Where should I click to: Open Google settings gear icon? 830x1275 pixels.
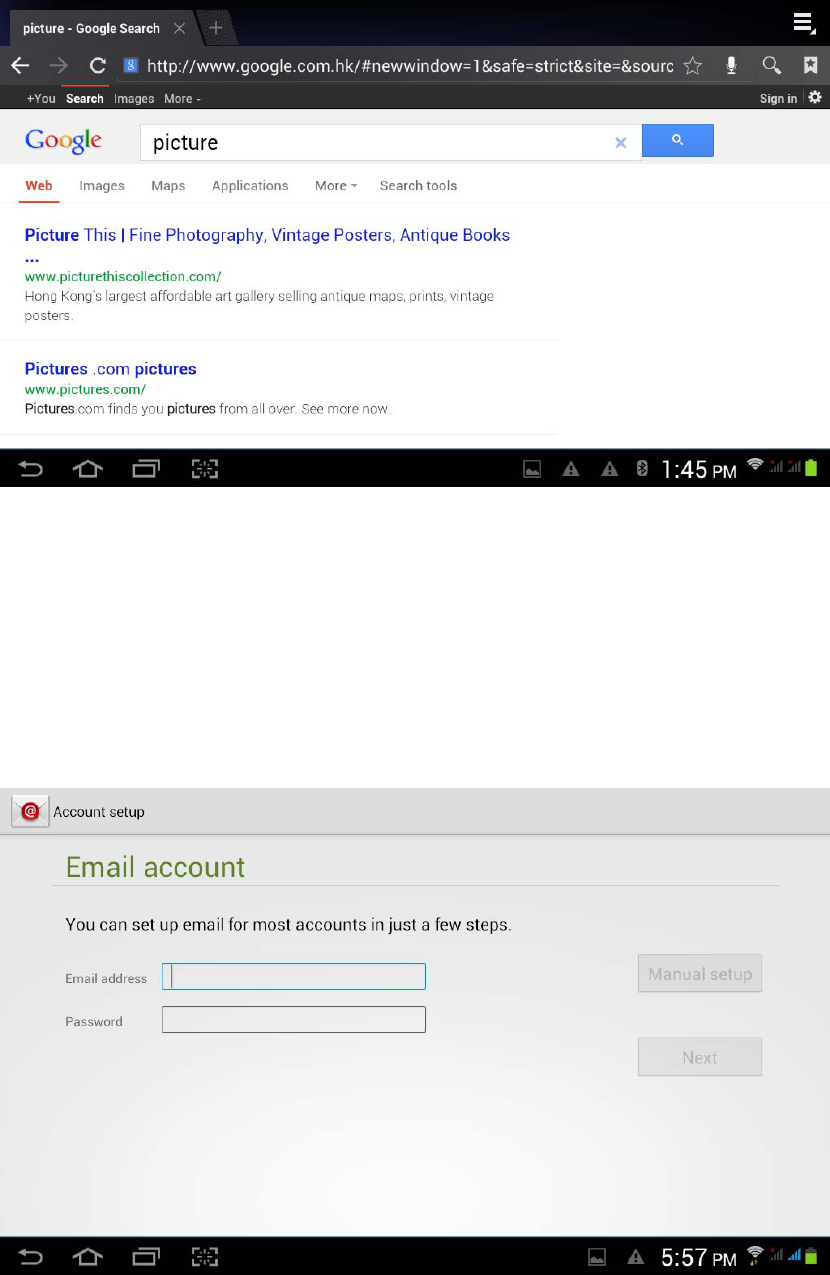coord(815,97)
